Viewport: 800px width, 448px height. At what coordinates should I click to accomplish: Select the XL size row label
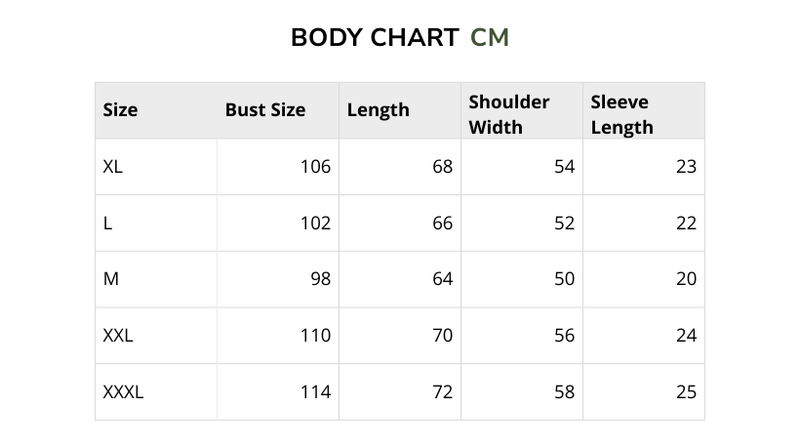click(113, 167)
